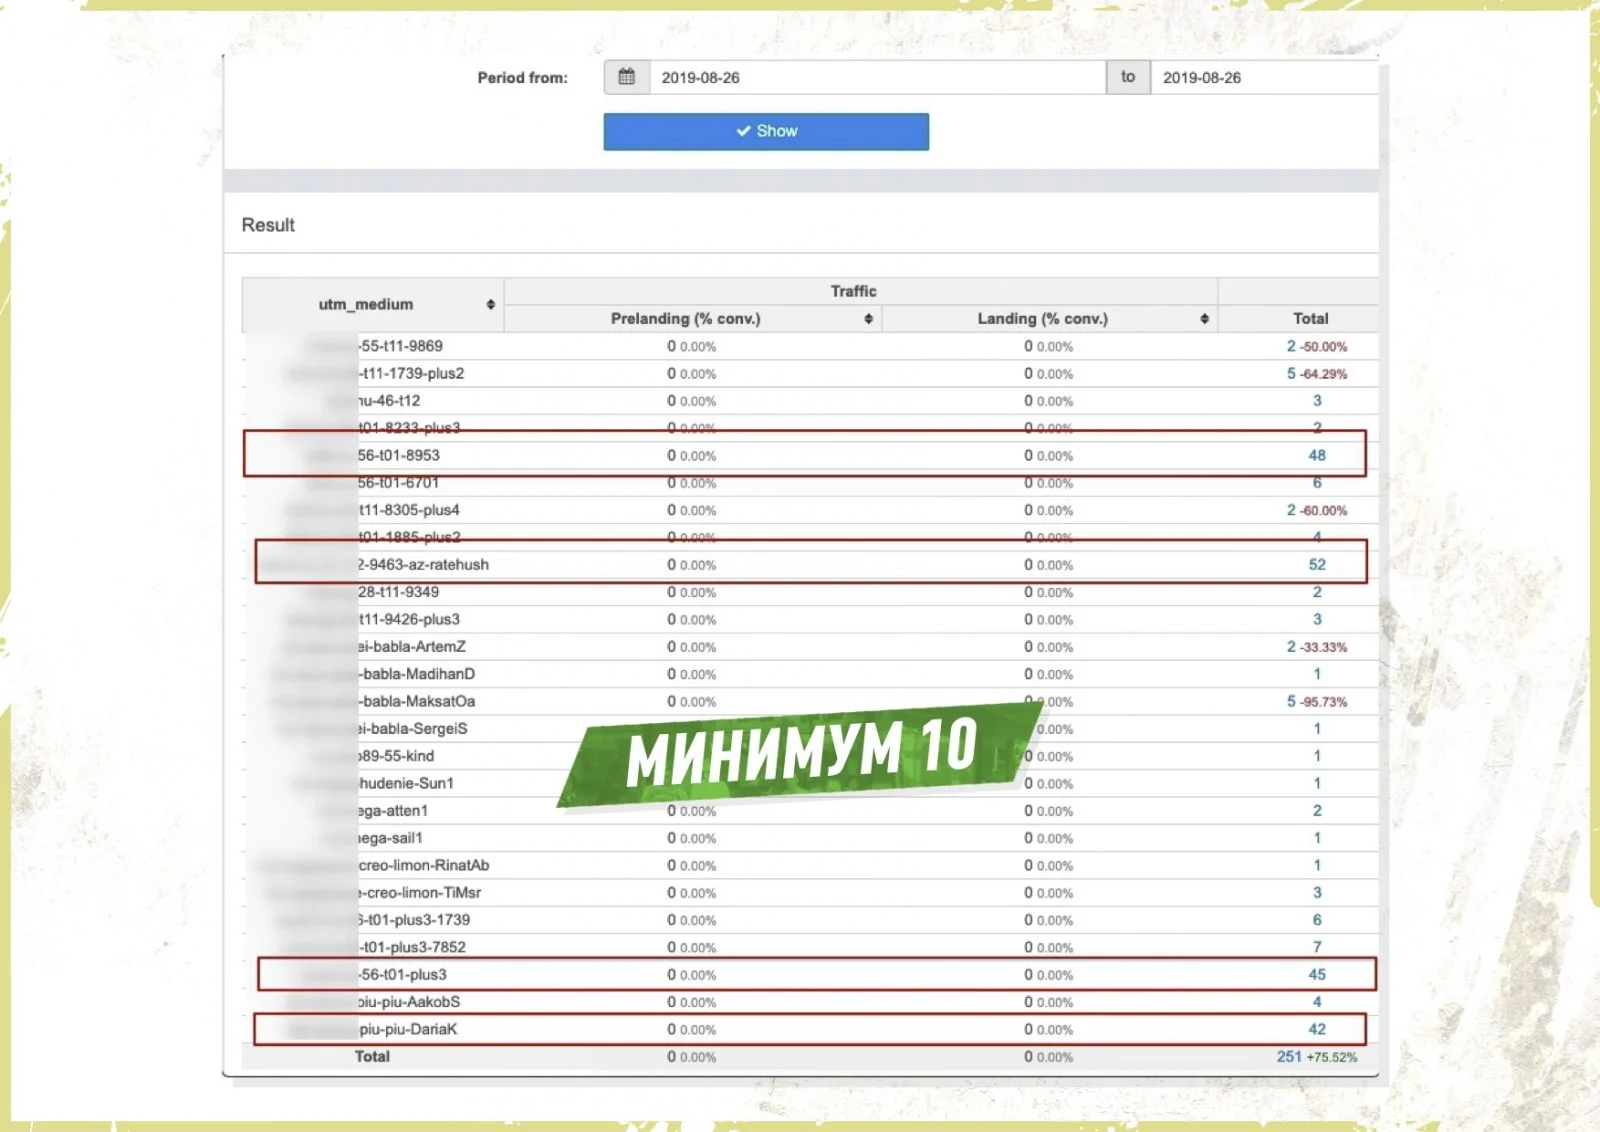This screenshot has width=1600, height=1132.
Task: Click total 4 in piu-piu-AakobS row
Action: click(1317, 1001)
